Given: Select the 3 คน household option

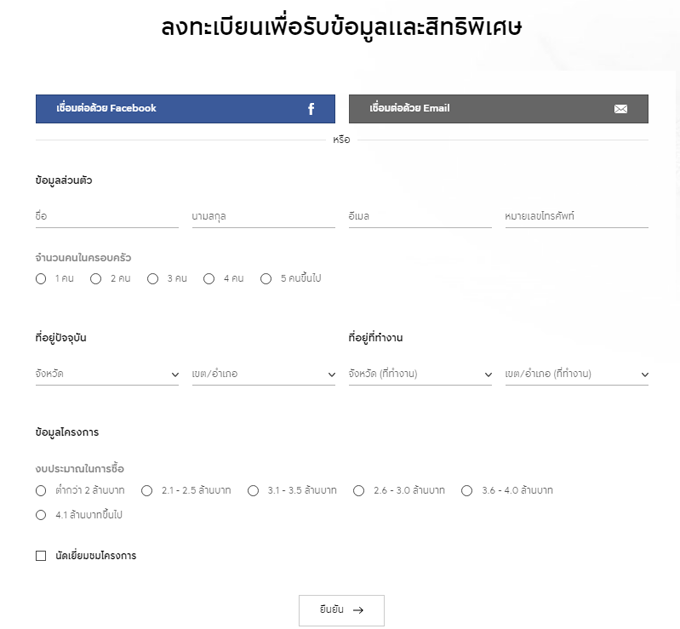Looking at the screenshot, I should click(153, 279).
